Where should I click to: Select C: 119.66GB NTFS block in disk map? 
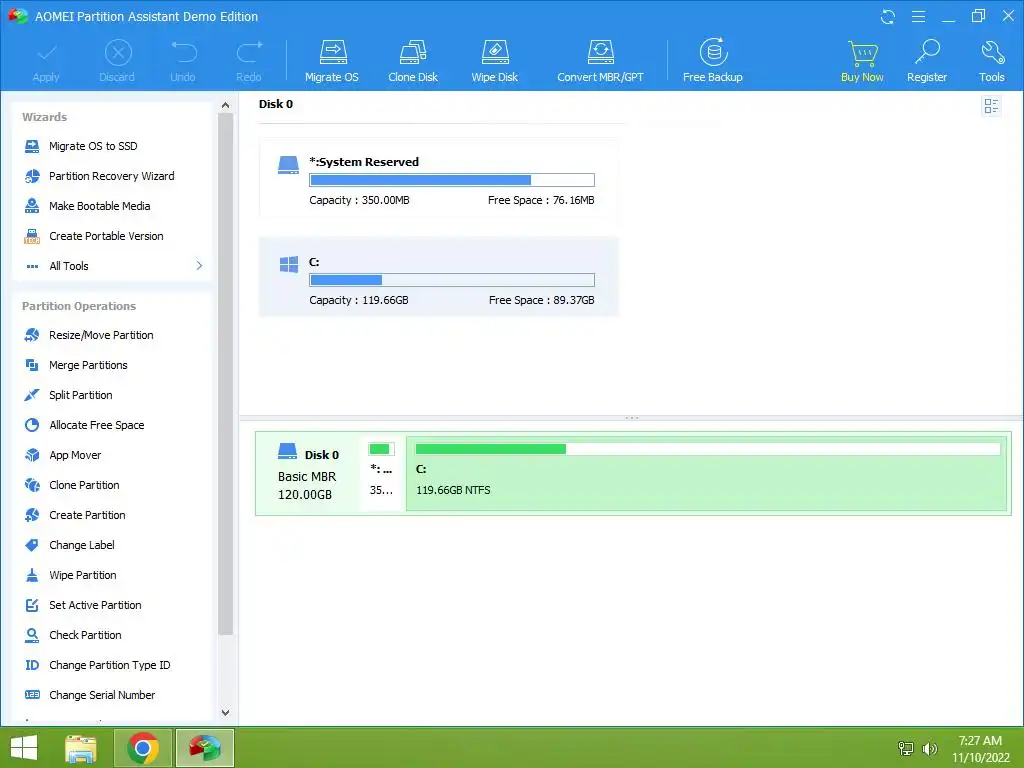click(706, 473)
